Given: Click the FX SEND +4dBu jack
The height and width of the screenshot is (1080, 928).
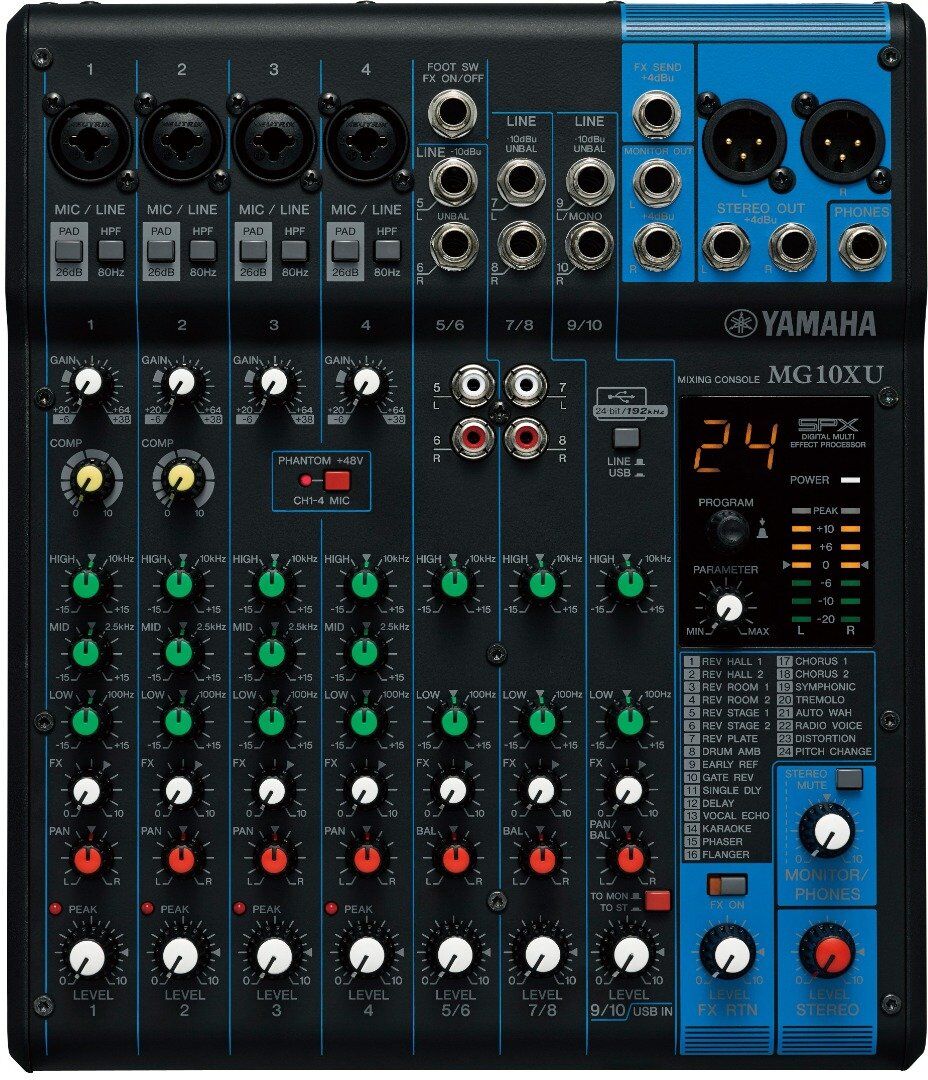Looking at the screenshot, I should click(657, 114).
